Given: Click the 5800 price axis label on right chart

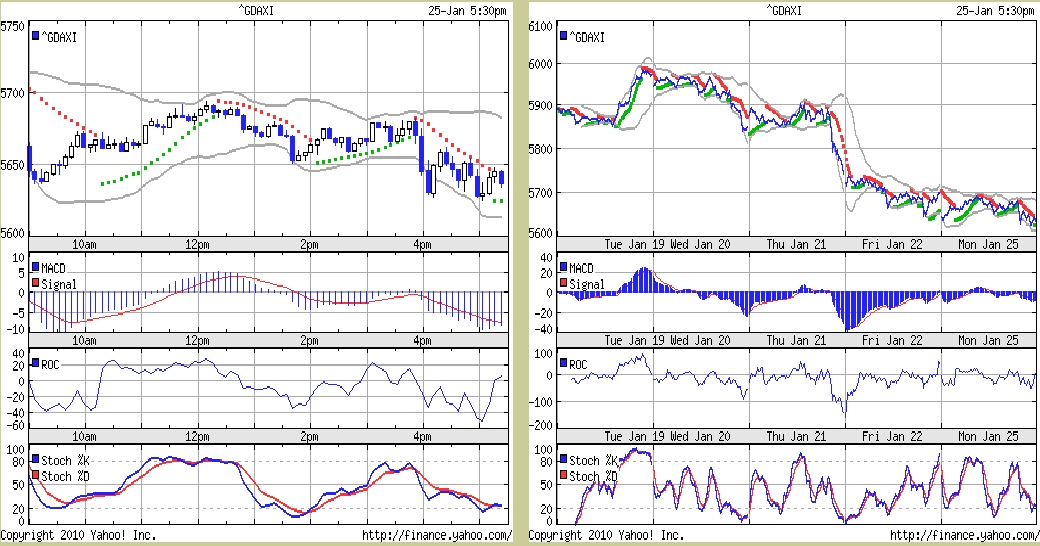Looking at the screenshot, I should pyautogui.click(x=541, y=149).
